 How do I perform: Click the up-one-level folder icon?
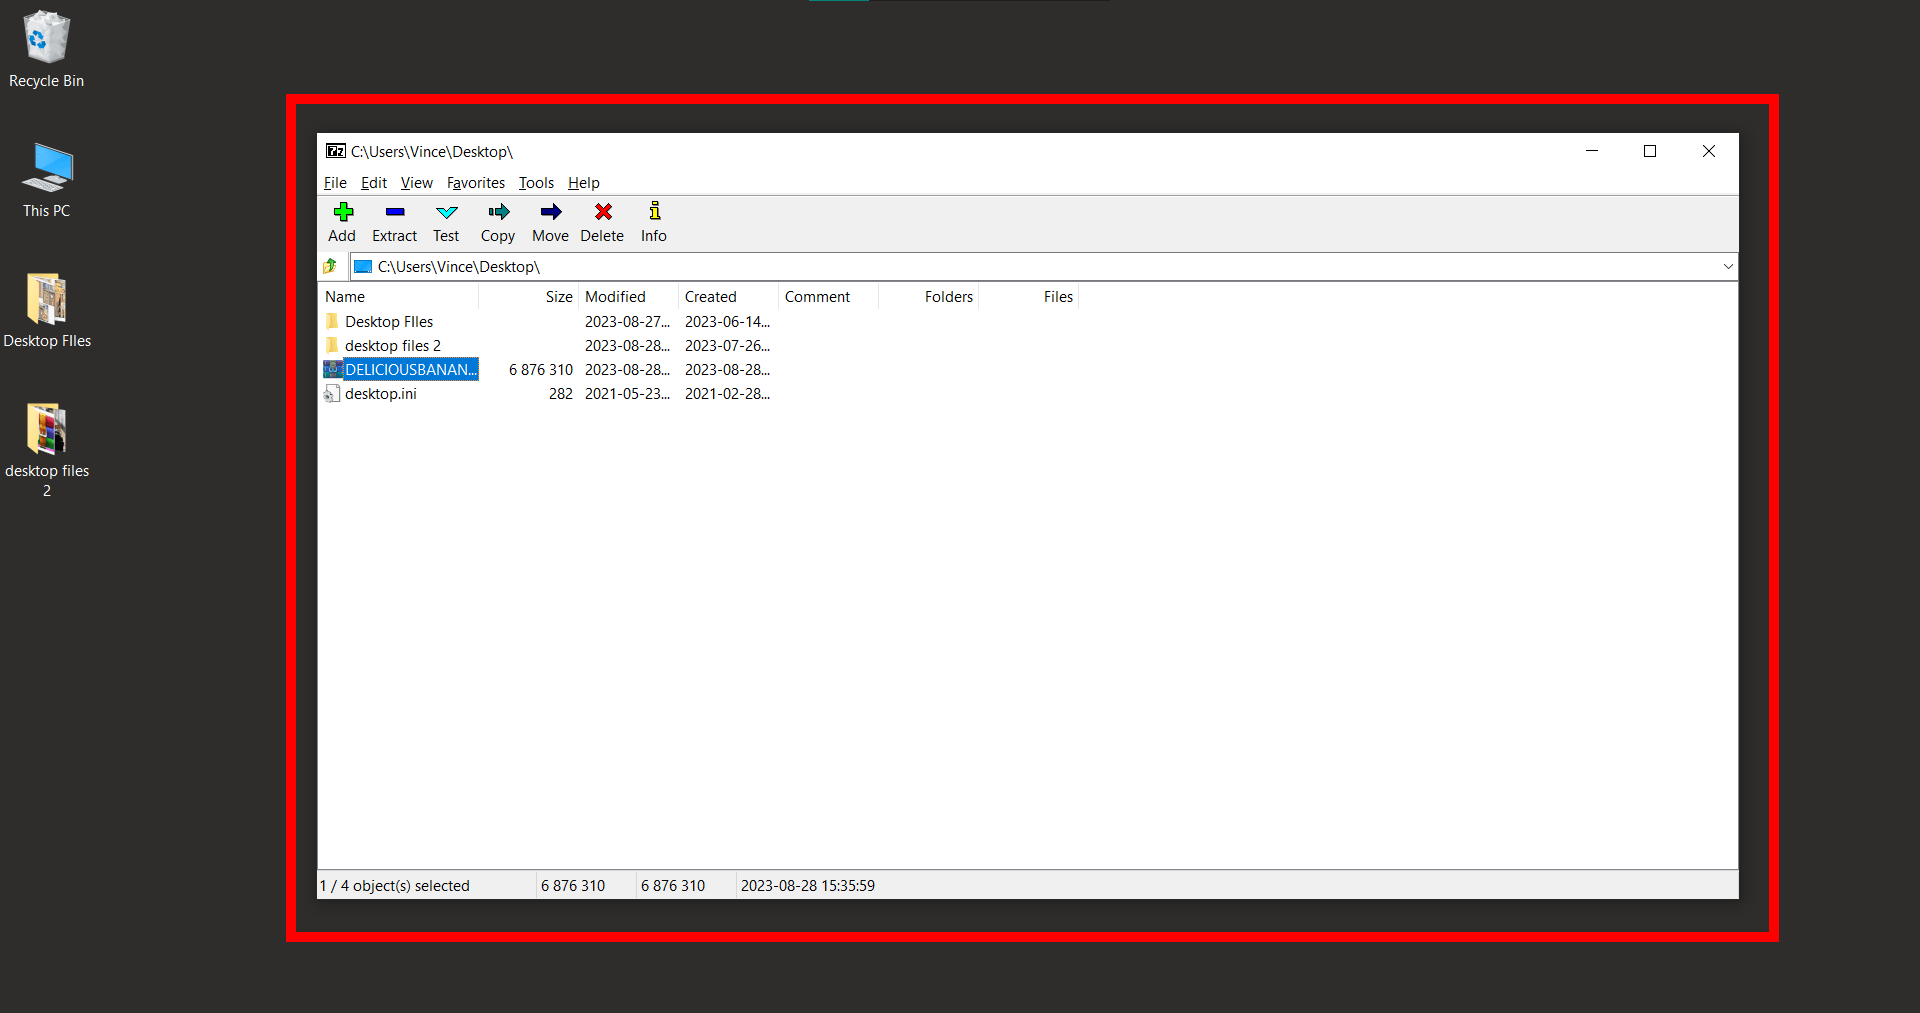[330, 266]
